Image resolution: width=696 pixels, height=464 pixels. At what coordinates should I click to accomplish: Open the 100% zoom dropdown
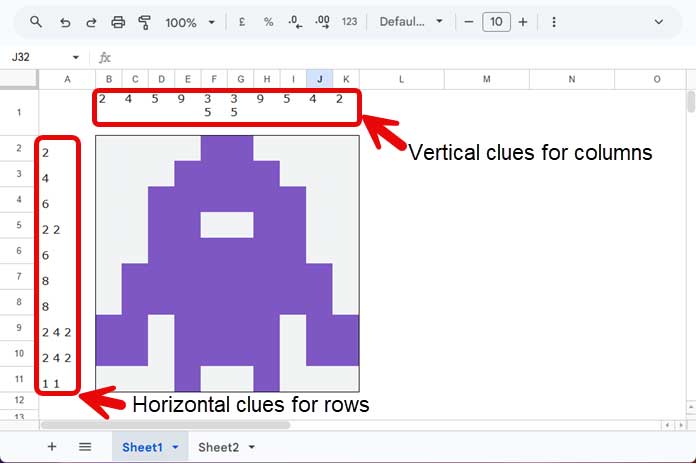pyautogui.click(x=190, y=22)
